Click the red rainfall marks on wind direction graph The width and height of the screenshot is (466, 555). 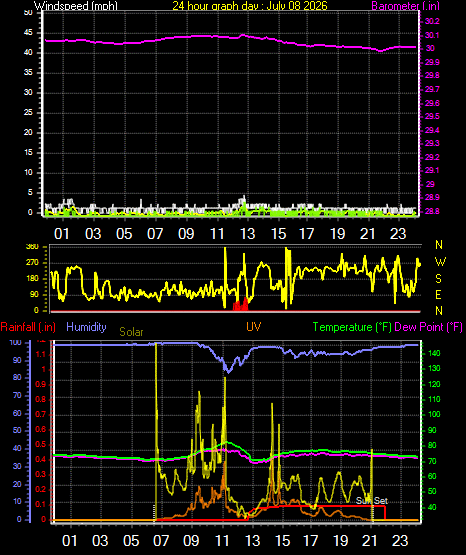[x=241, y=305]
